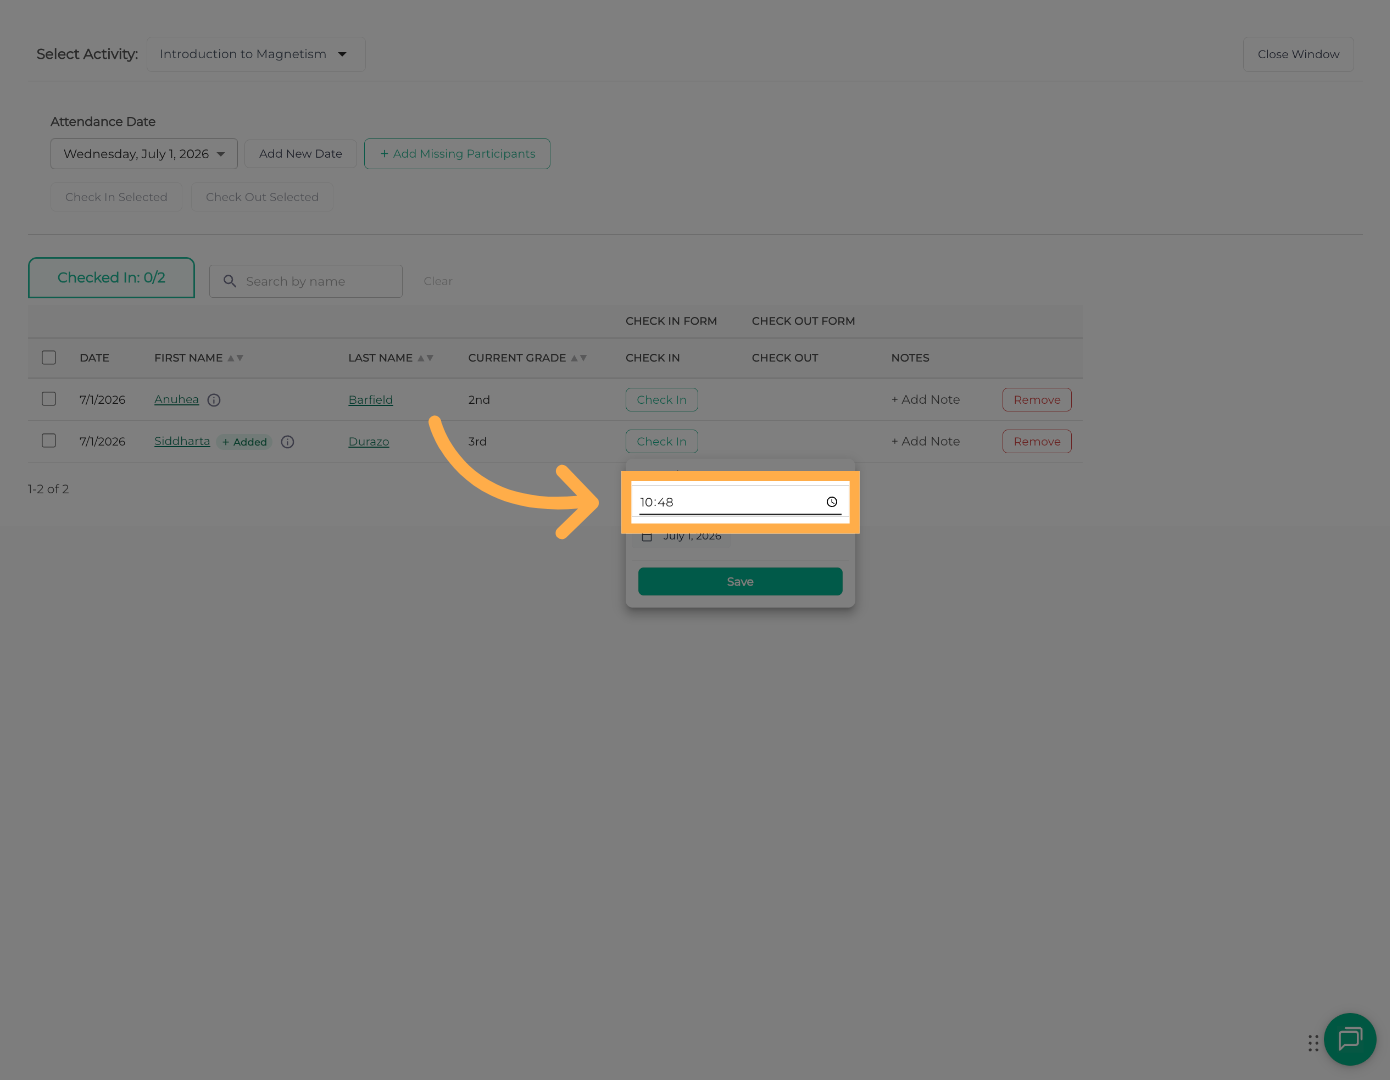
Task: Click the NOTES column header
Action: 910,358
